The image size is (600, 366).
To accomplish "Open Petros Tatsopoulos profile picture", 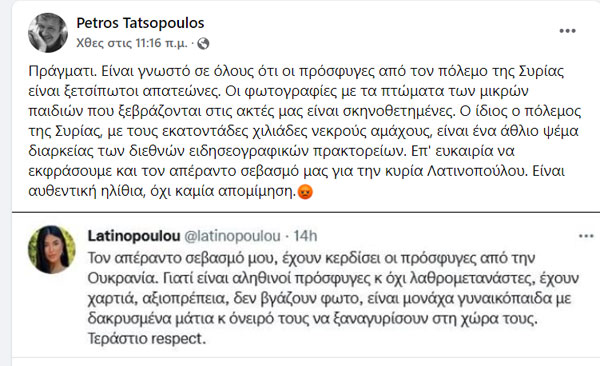I will (x=48, y=33).
